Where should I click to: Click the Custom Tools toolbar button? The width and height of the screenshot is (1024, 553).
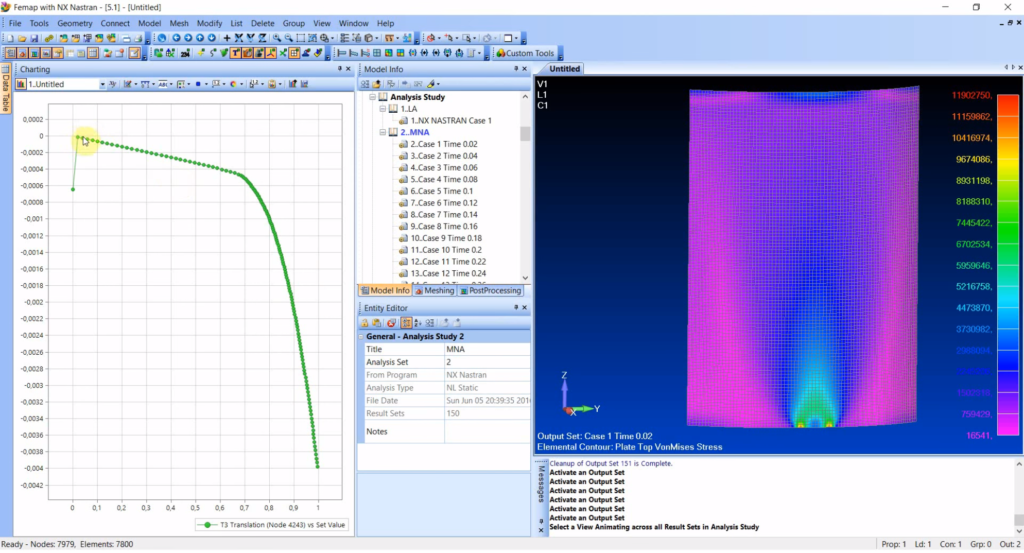[x=525, y=53]
